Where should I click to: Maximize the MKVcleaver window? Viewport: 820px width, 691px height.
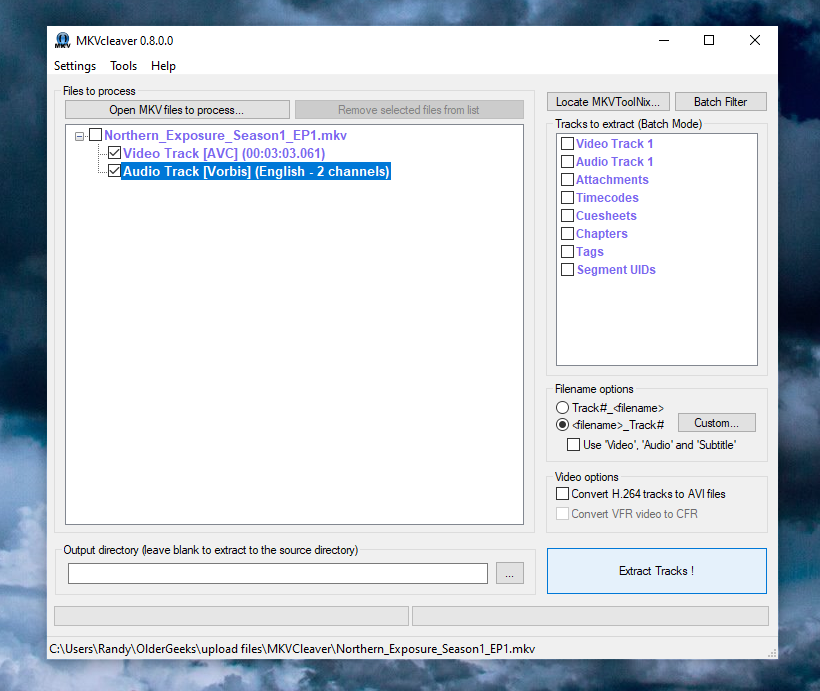click(709, 40)
